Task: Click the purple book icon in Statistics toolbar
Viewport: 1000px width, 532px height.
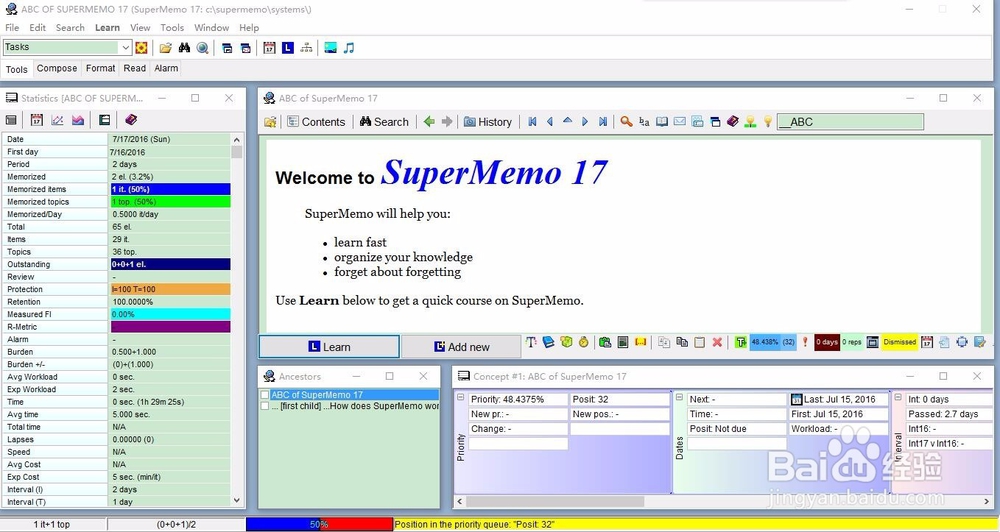Action: pos(131,120)
